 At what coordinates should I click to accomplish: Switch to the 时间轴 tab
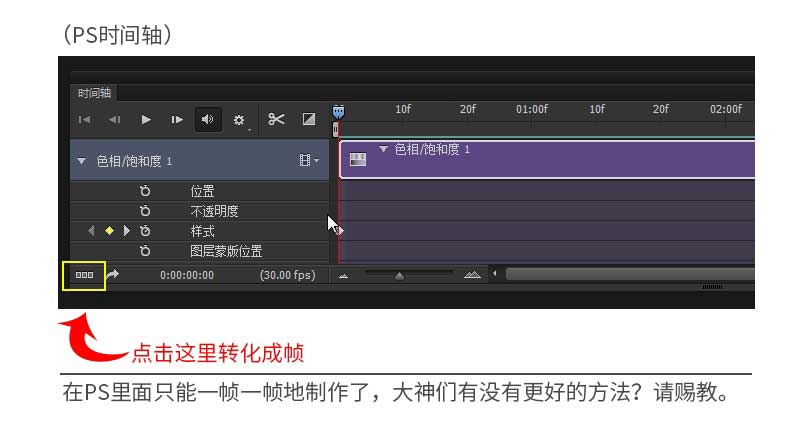(94, 93)
